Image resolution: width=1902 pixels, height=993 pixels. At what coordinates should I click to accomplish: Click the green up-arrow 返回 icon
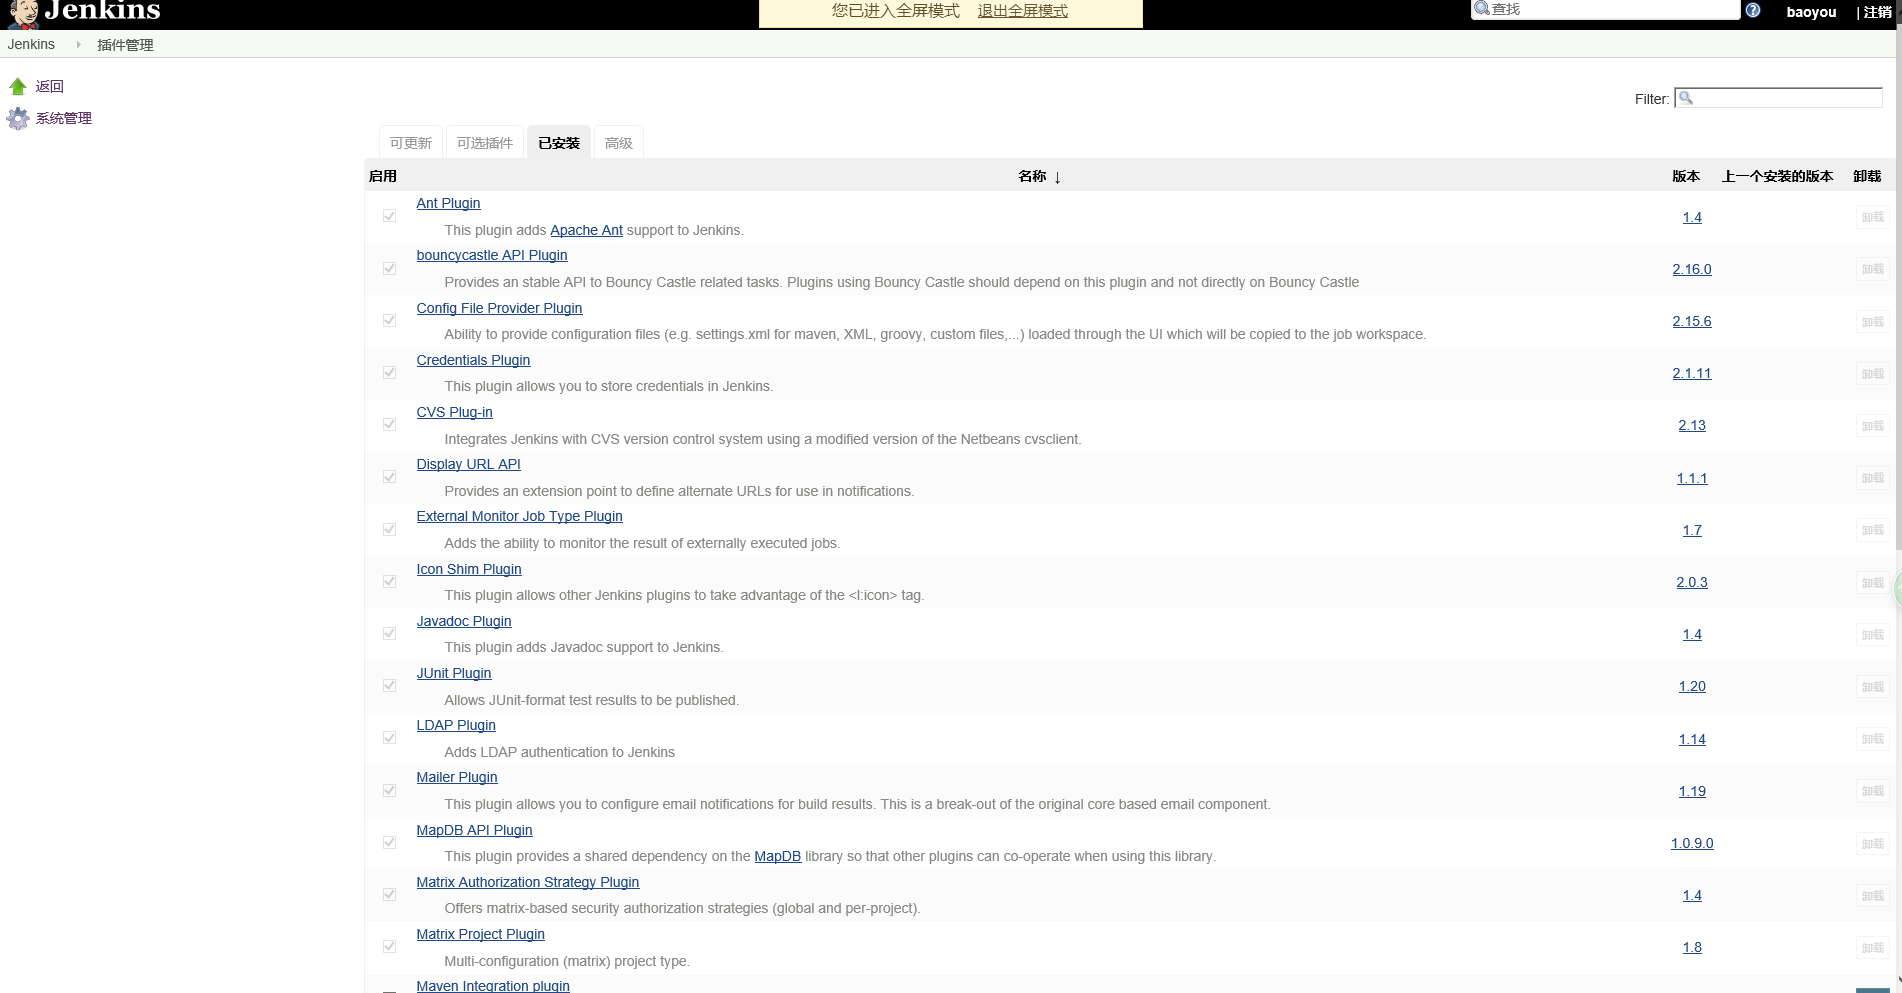tap(18, 87)
